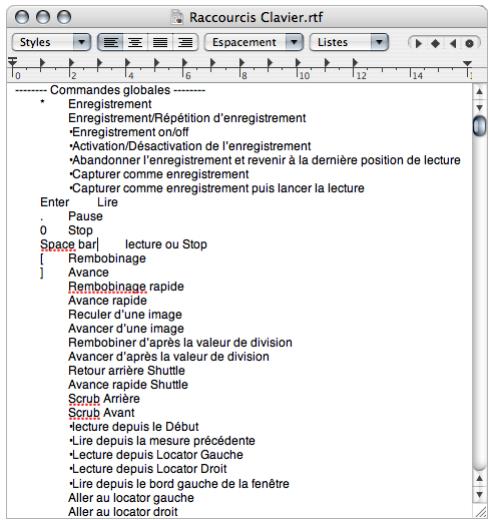Click the 'Scrub Arrière' line
This screenshot has height=520, width=490.
pos(104,399)
